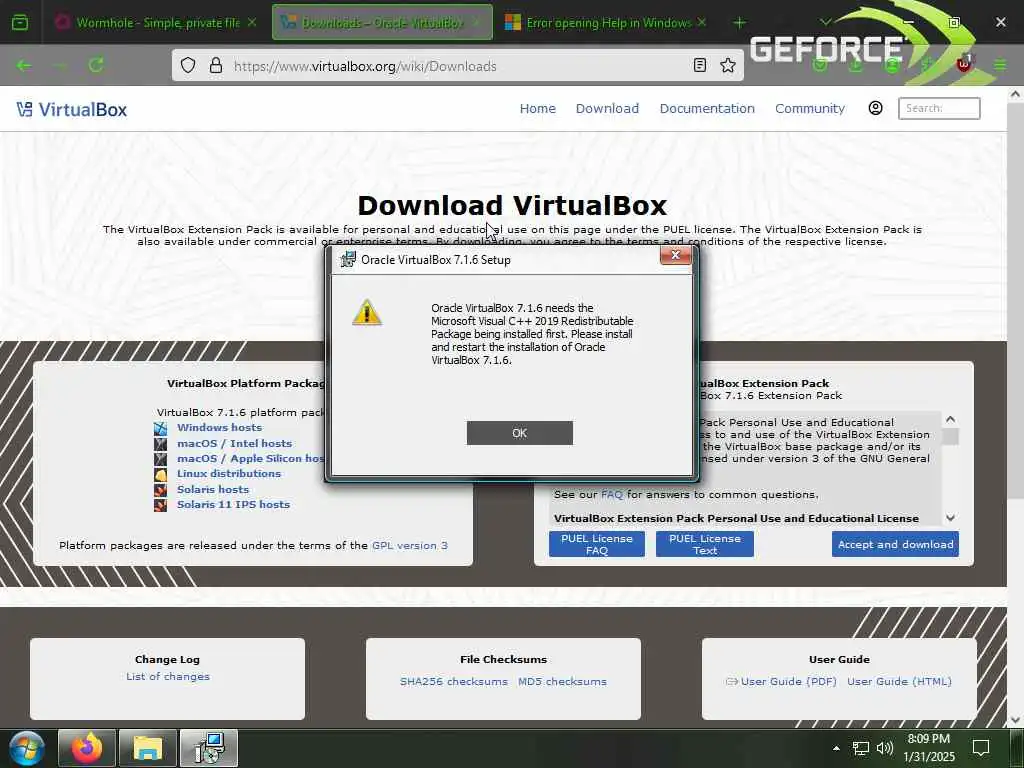Screen dimensions: 1024x768
Task: Click the Windows hosts platform icon
Action: click(x=161, y=428)
